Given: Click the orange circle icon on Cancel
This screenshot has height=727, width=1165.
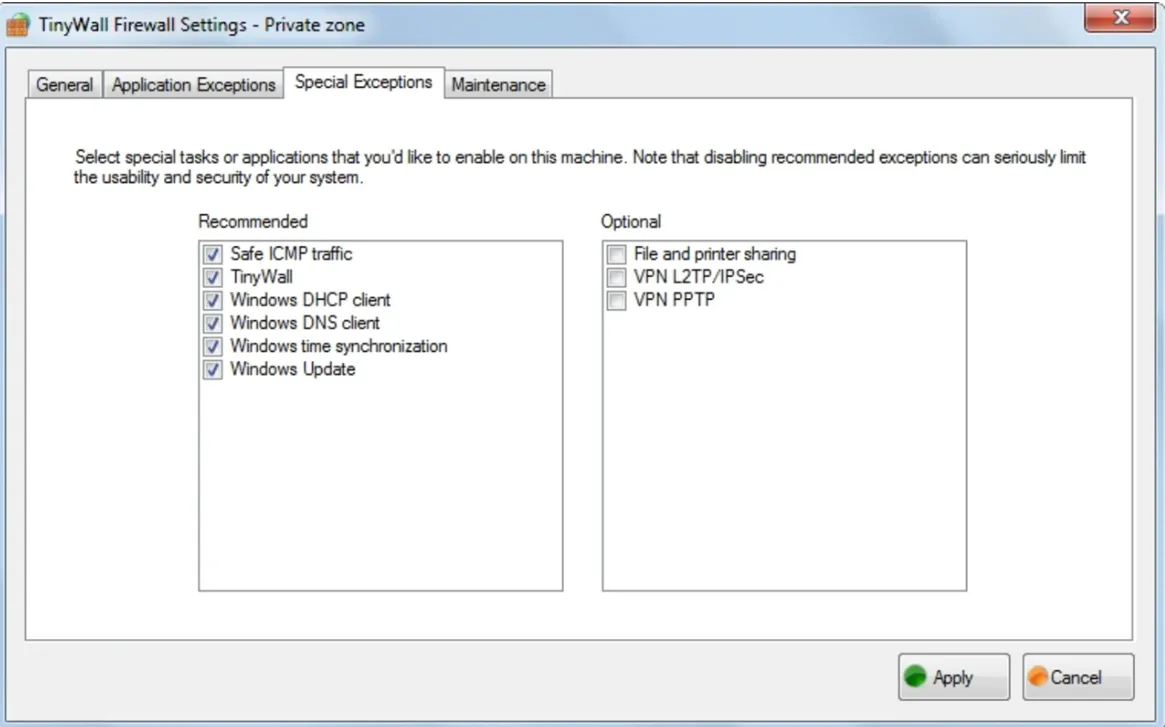Looking at the screenshot, I should [1038, 676].
